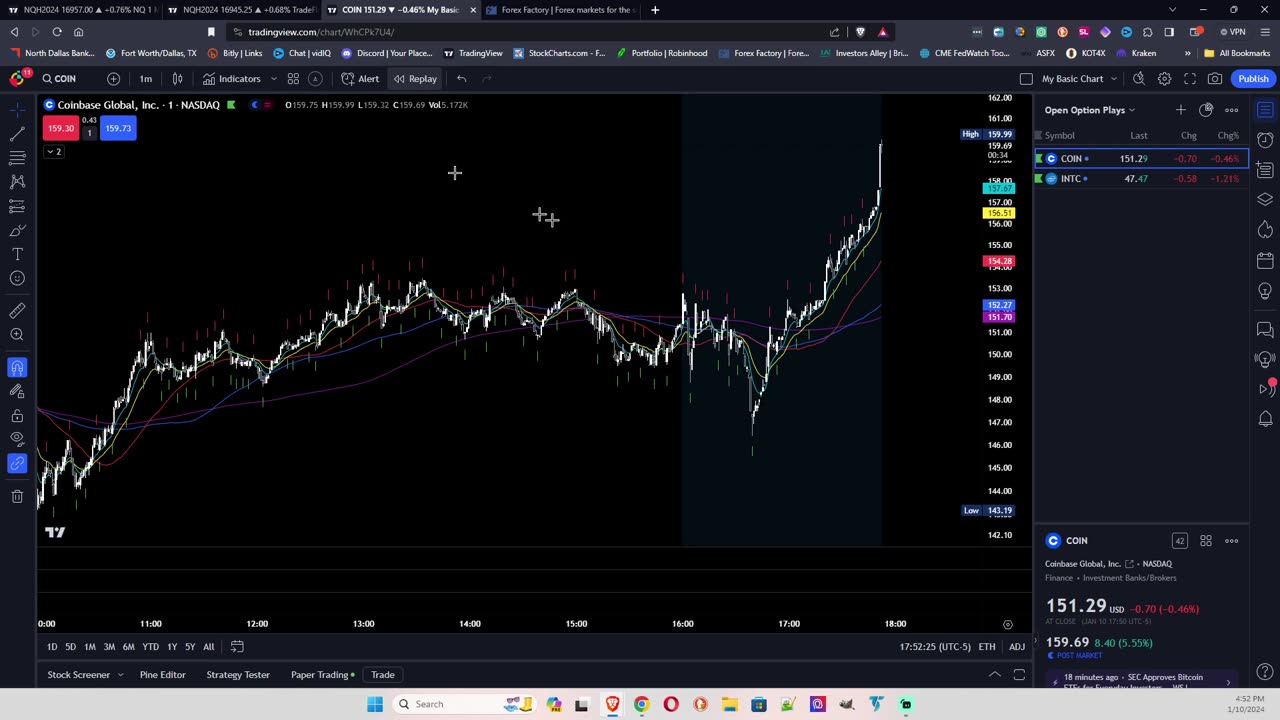Screen dimensions: 1280x720
Task: Toggle stay in drawing mode
Action: point(17,391)
